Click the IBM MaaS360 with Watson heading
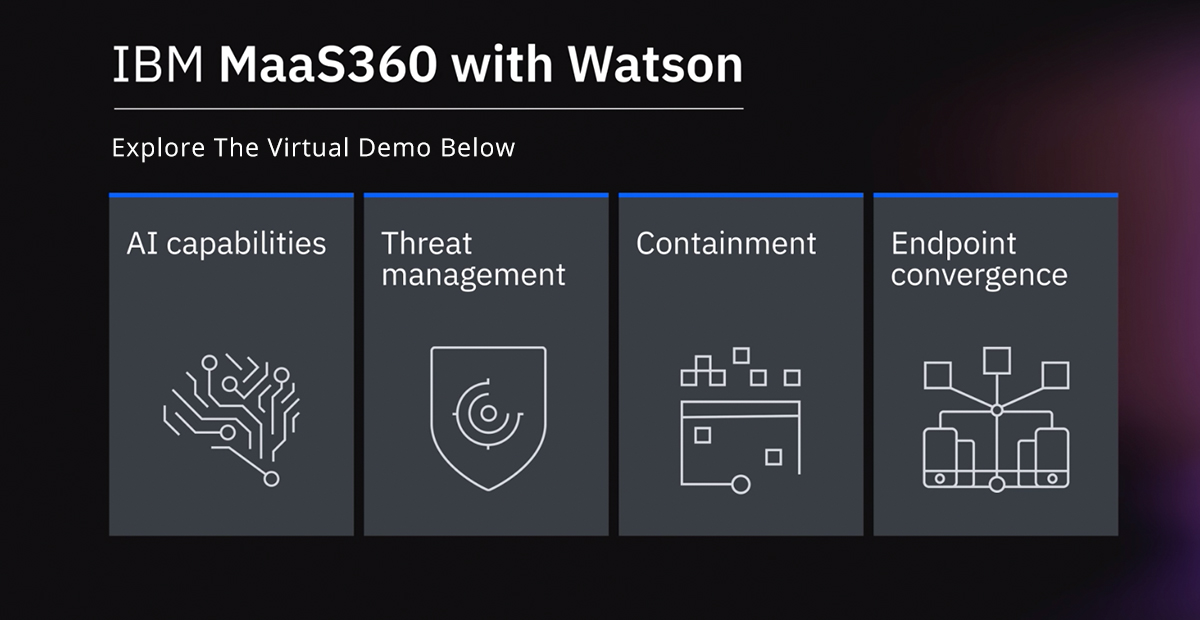 coord(428,65)
